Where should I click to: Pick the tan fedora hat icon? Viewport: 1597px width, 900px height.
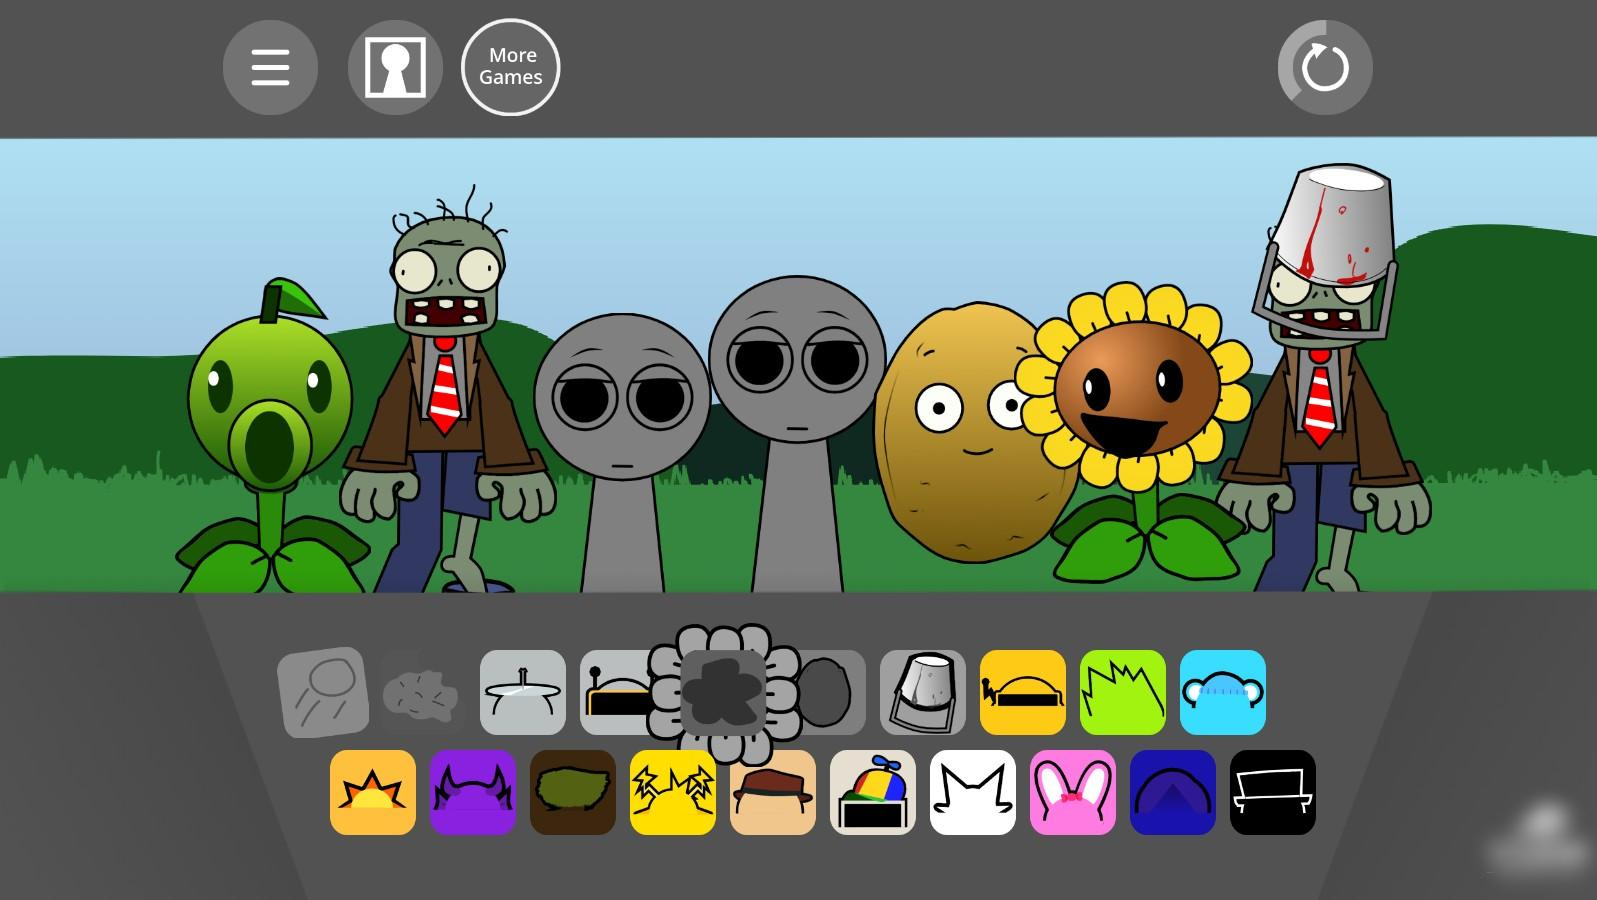[x=773, y=792]
